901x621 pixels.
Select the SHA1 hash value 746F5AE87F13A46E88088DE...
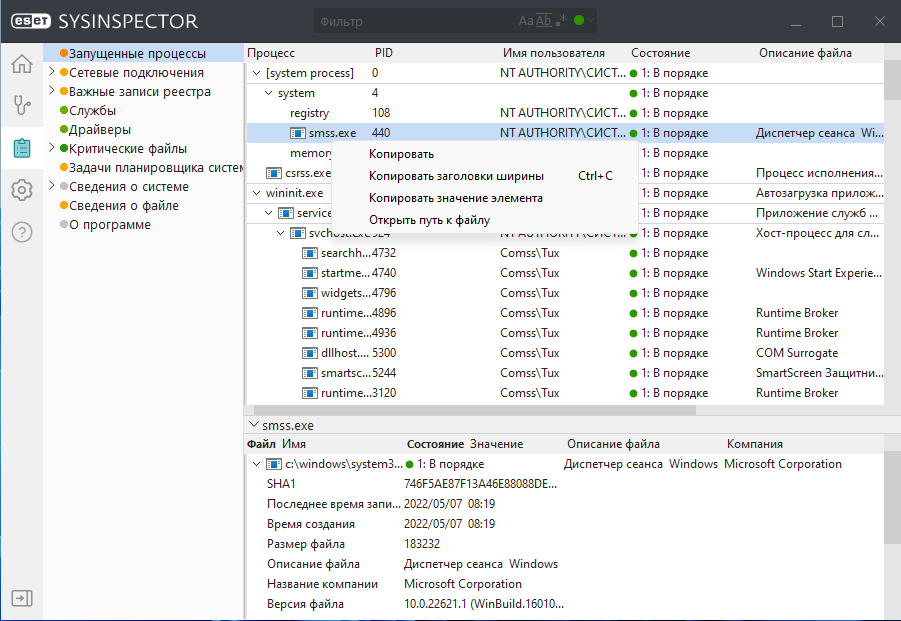point(480,484)
